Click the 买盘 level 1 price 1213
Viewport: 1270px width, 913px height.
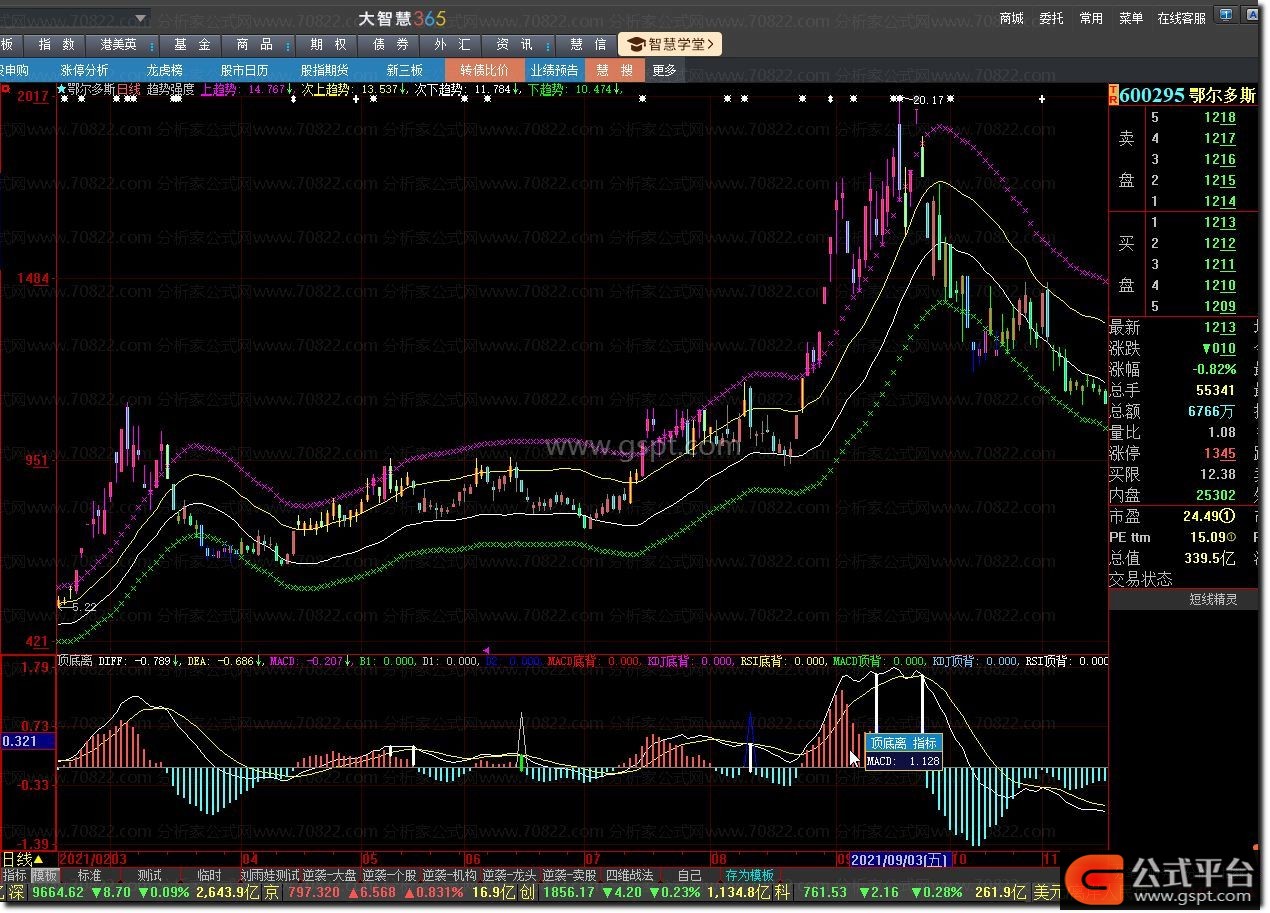(1219, 222)
